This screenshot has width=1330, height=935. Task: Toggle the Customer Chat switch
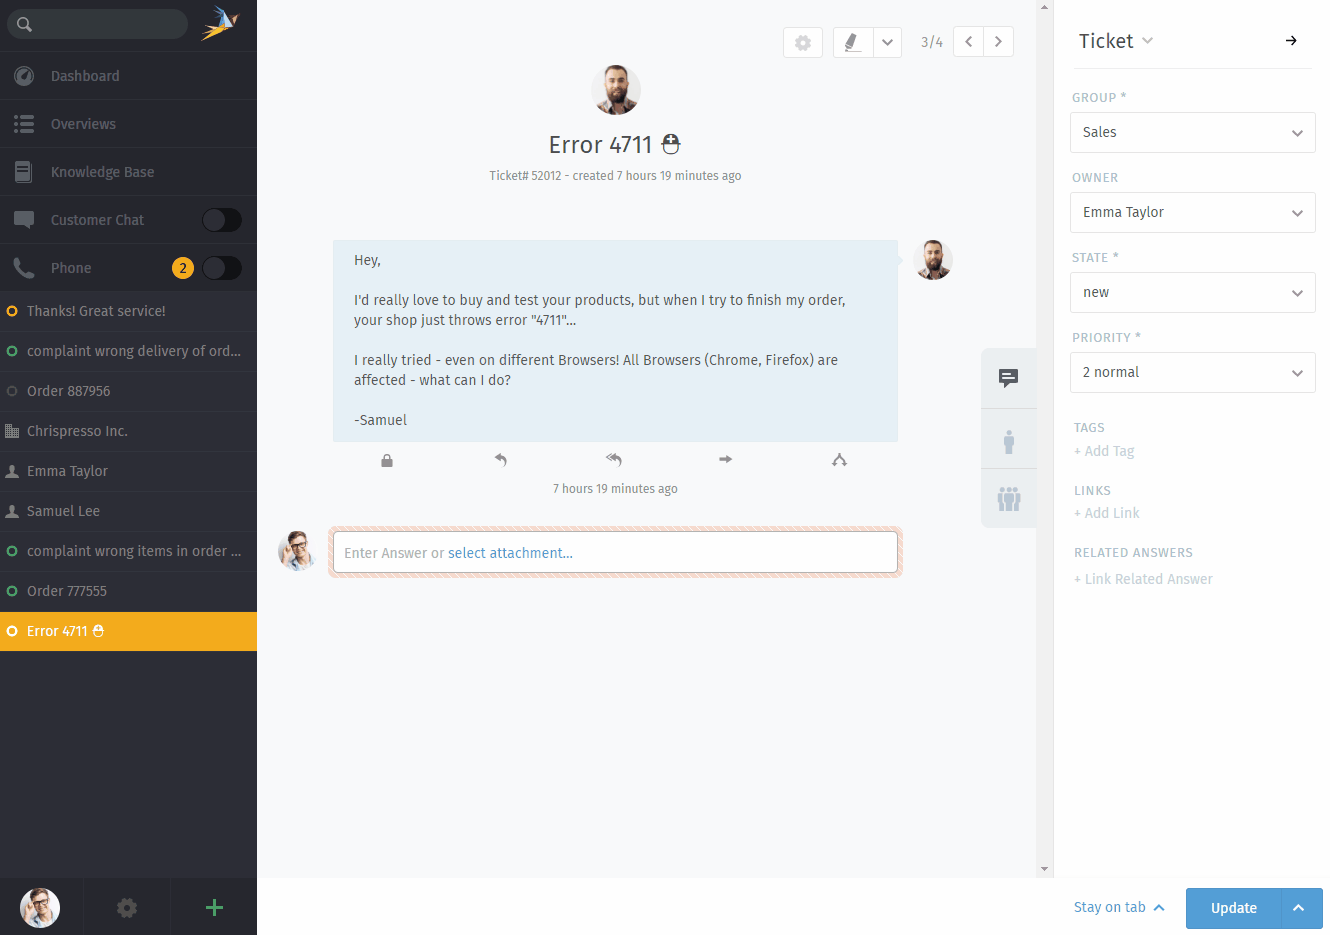(x=221, y=220)
